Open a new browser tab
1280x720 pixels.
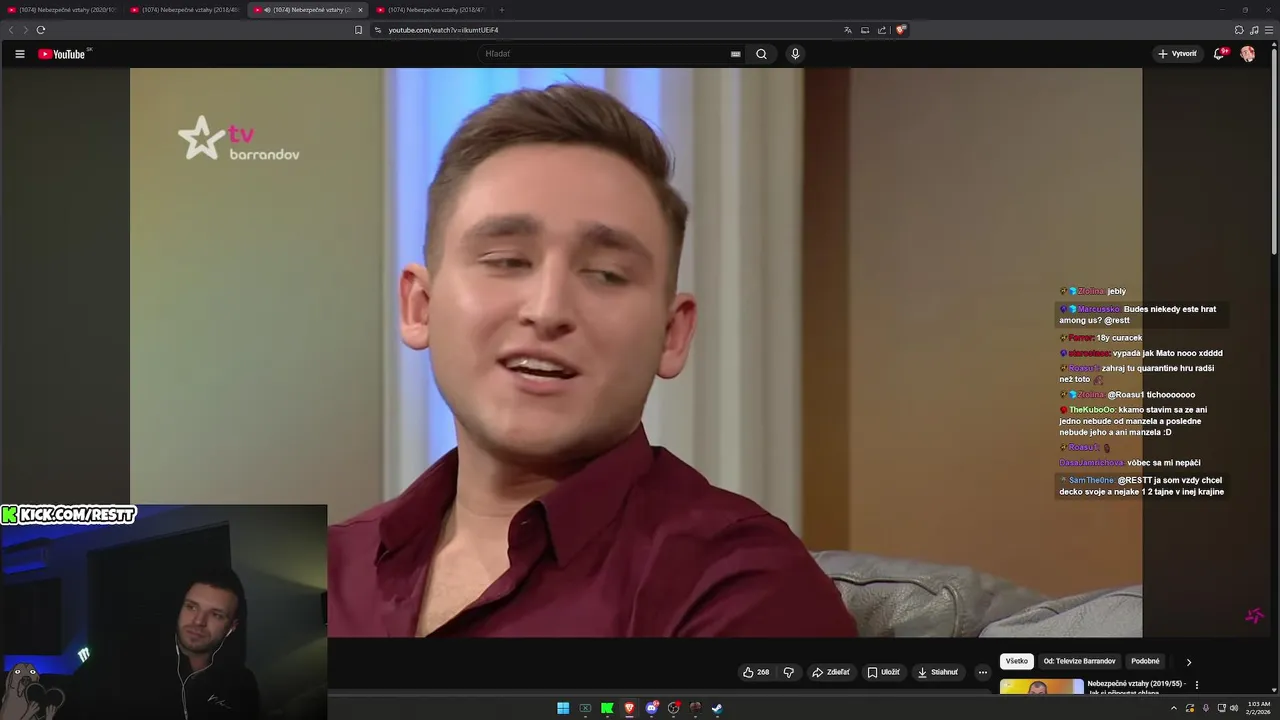[502, 10]
